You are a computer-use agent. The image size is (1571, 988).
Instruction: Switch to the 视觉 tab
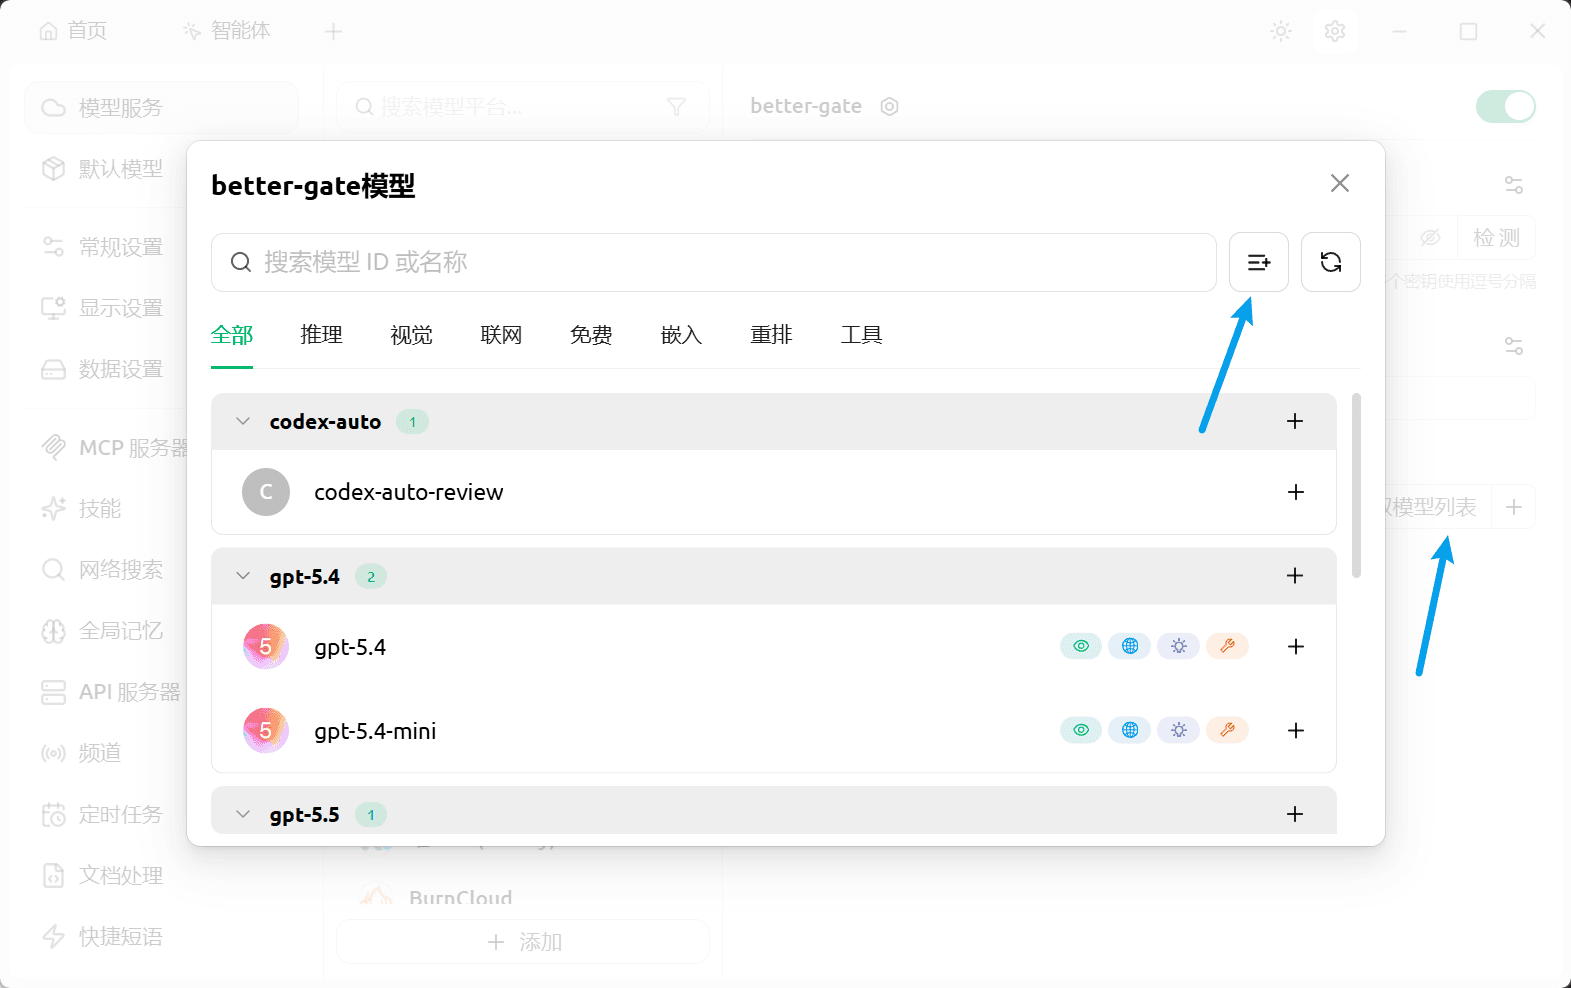click(x=412, y=335)
